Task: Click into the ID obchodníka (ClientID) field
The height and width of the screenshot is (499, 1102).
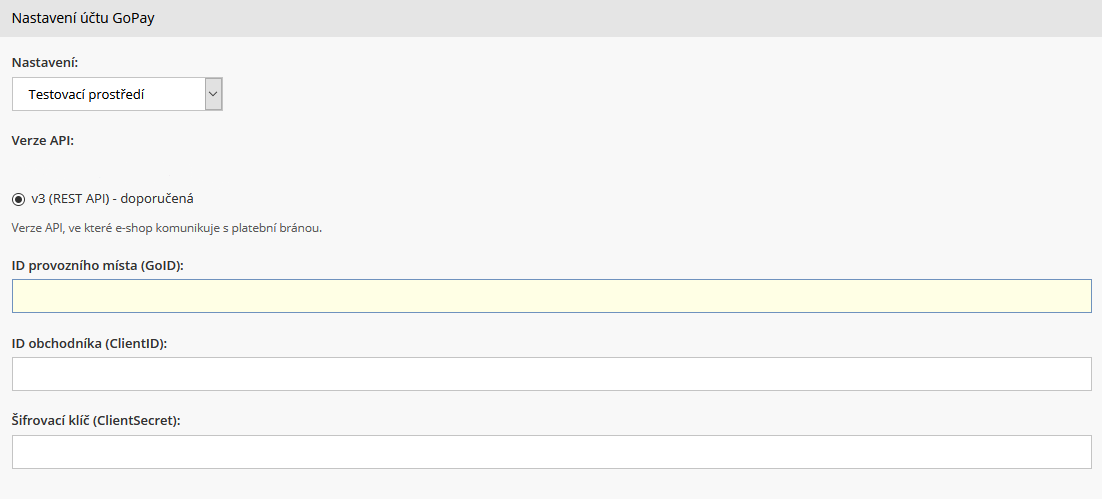Action: (551, 374)
